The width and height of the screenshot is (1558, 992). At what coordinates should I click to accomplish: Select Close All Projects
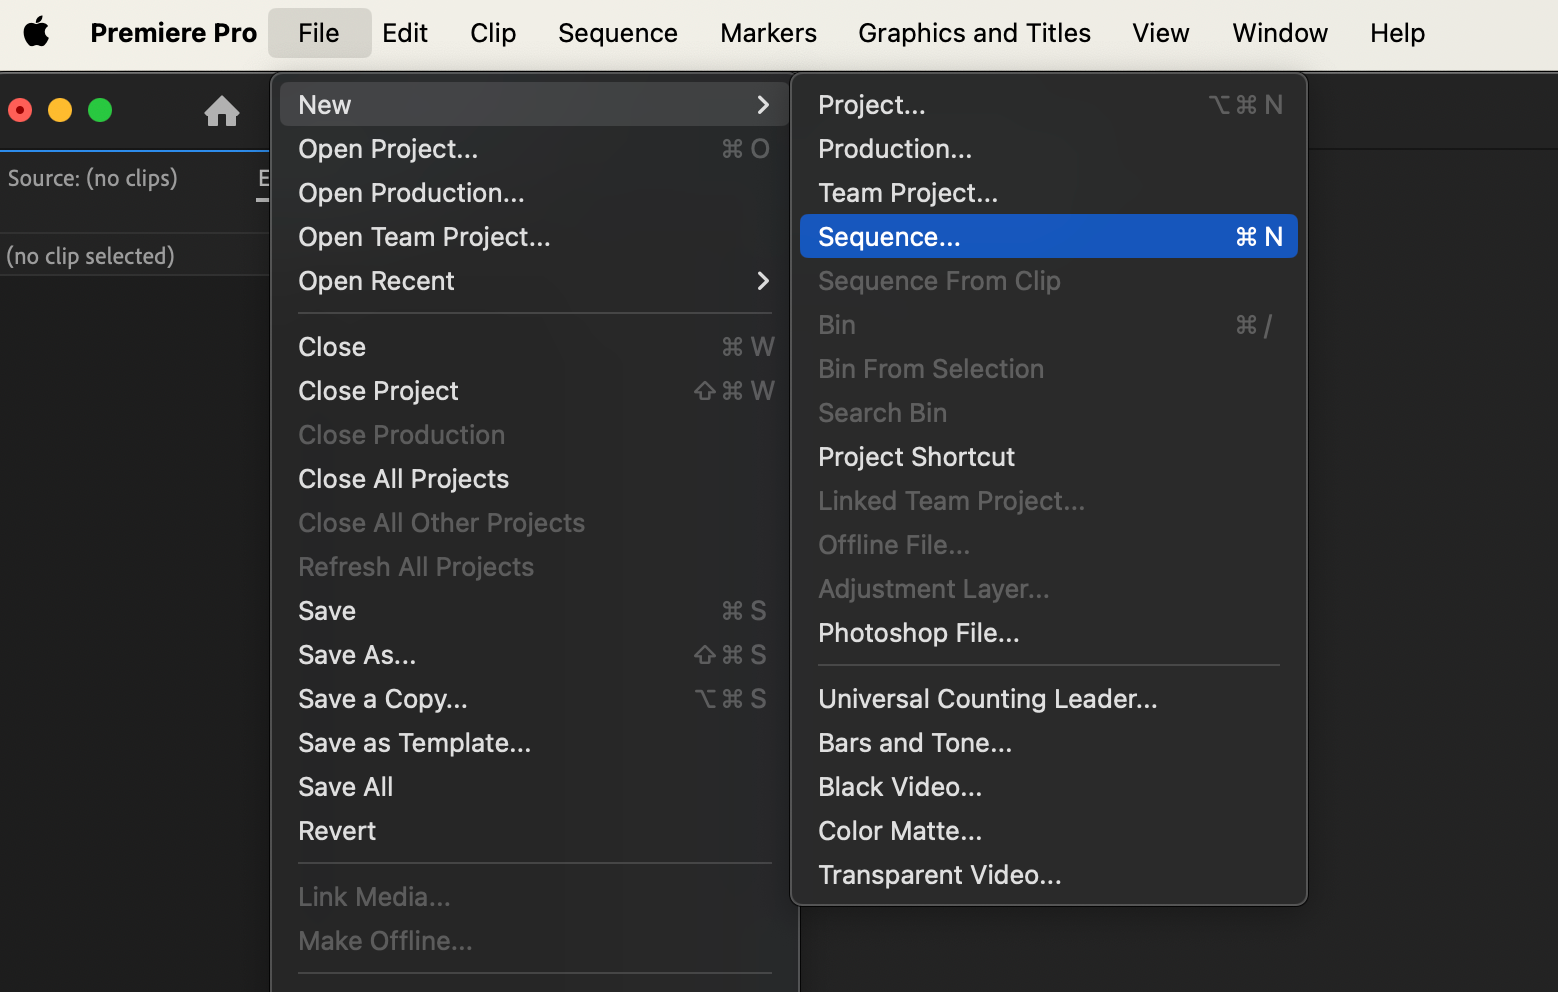[534, 479]
